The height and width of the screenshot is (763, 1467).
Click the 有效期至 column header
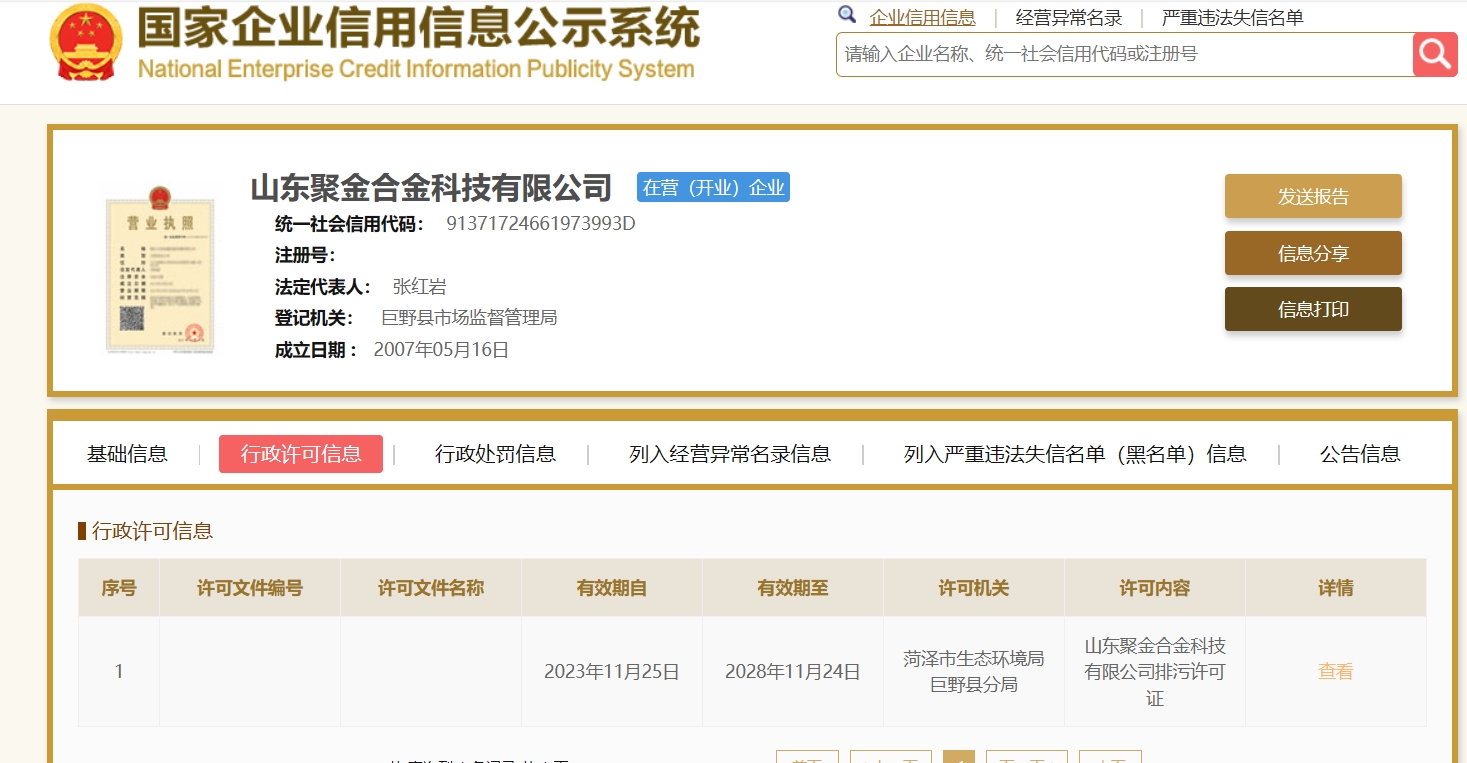click(x=793, y=588)
